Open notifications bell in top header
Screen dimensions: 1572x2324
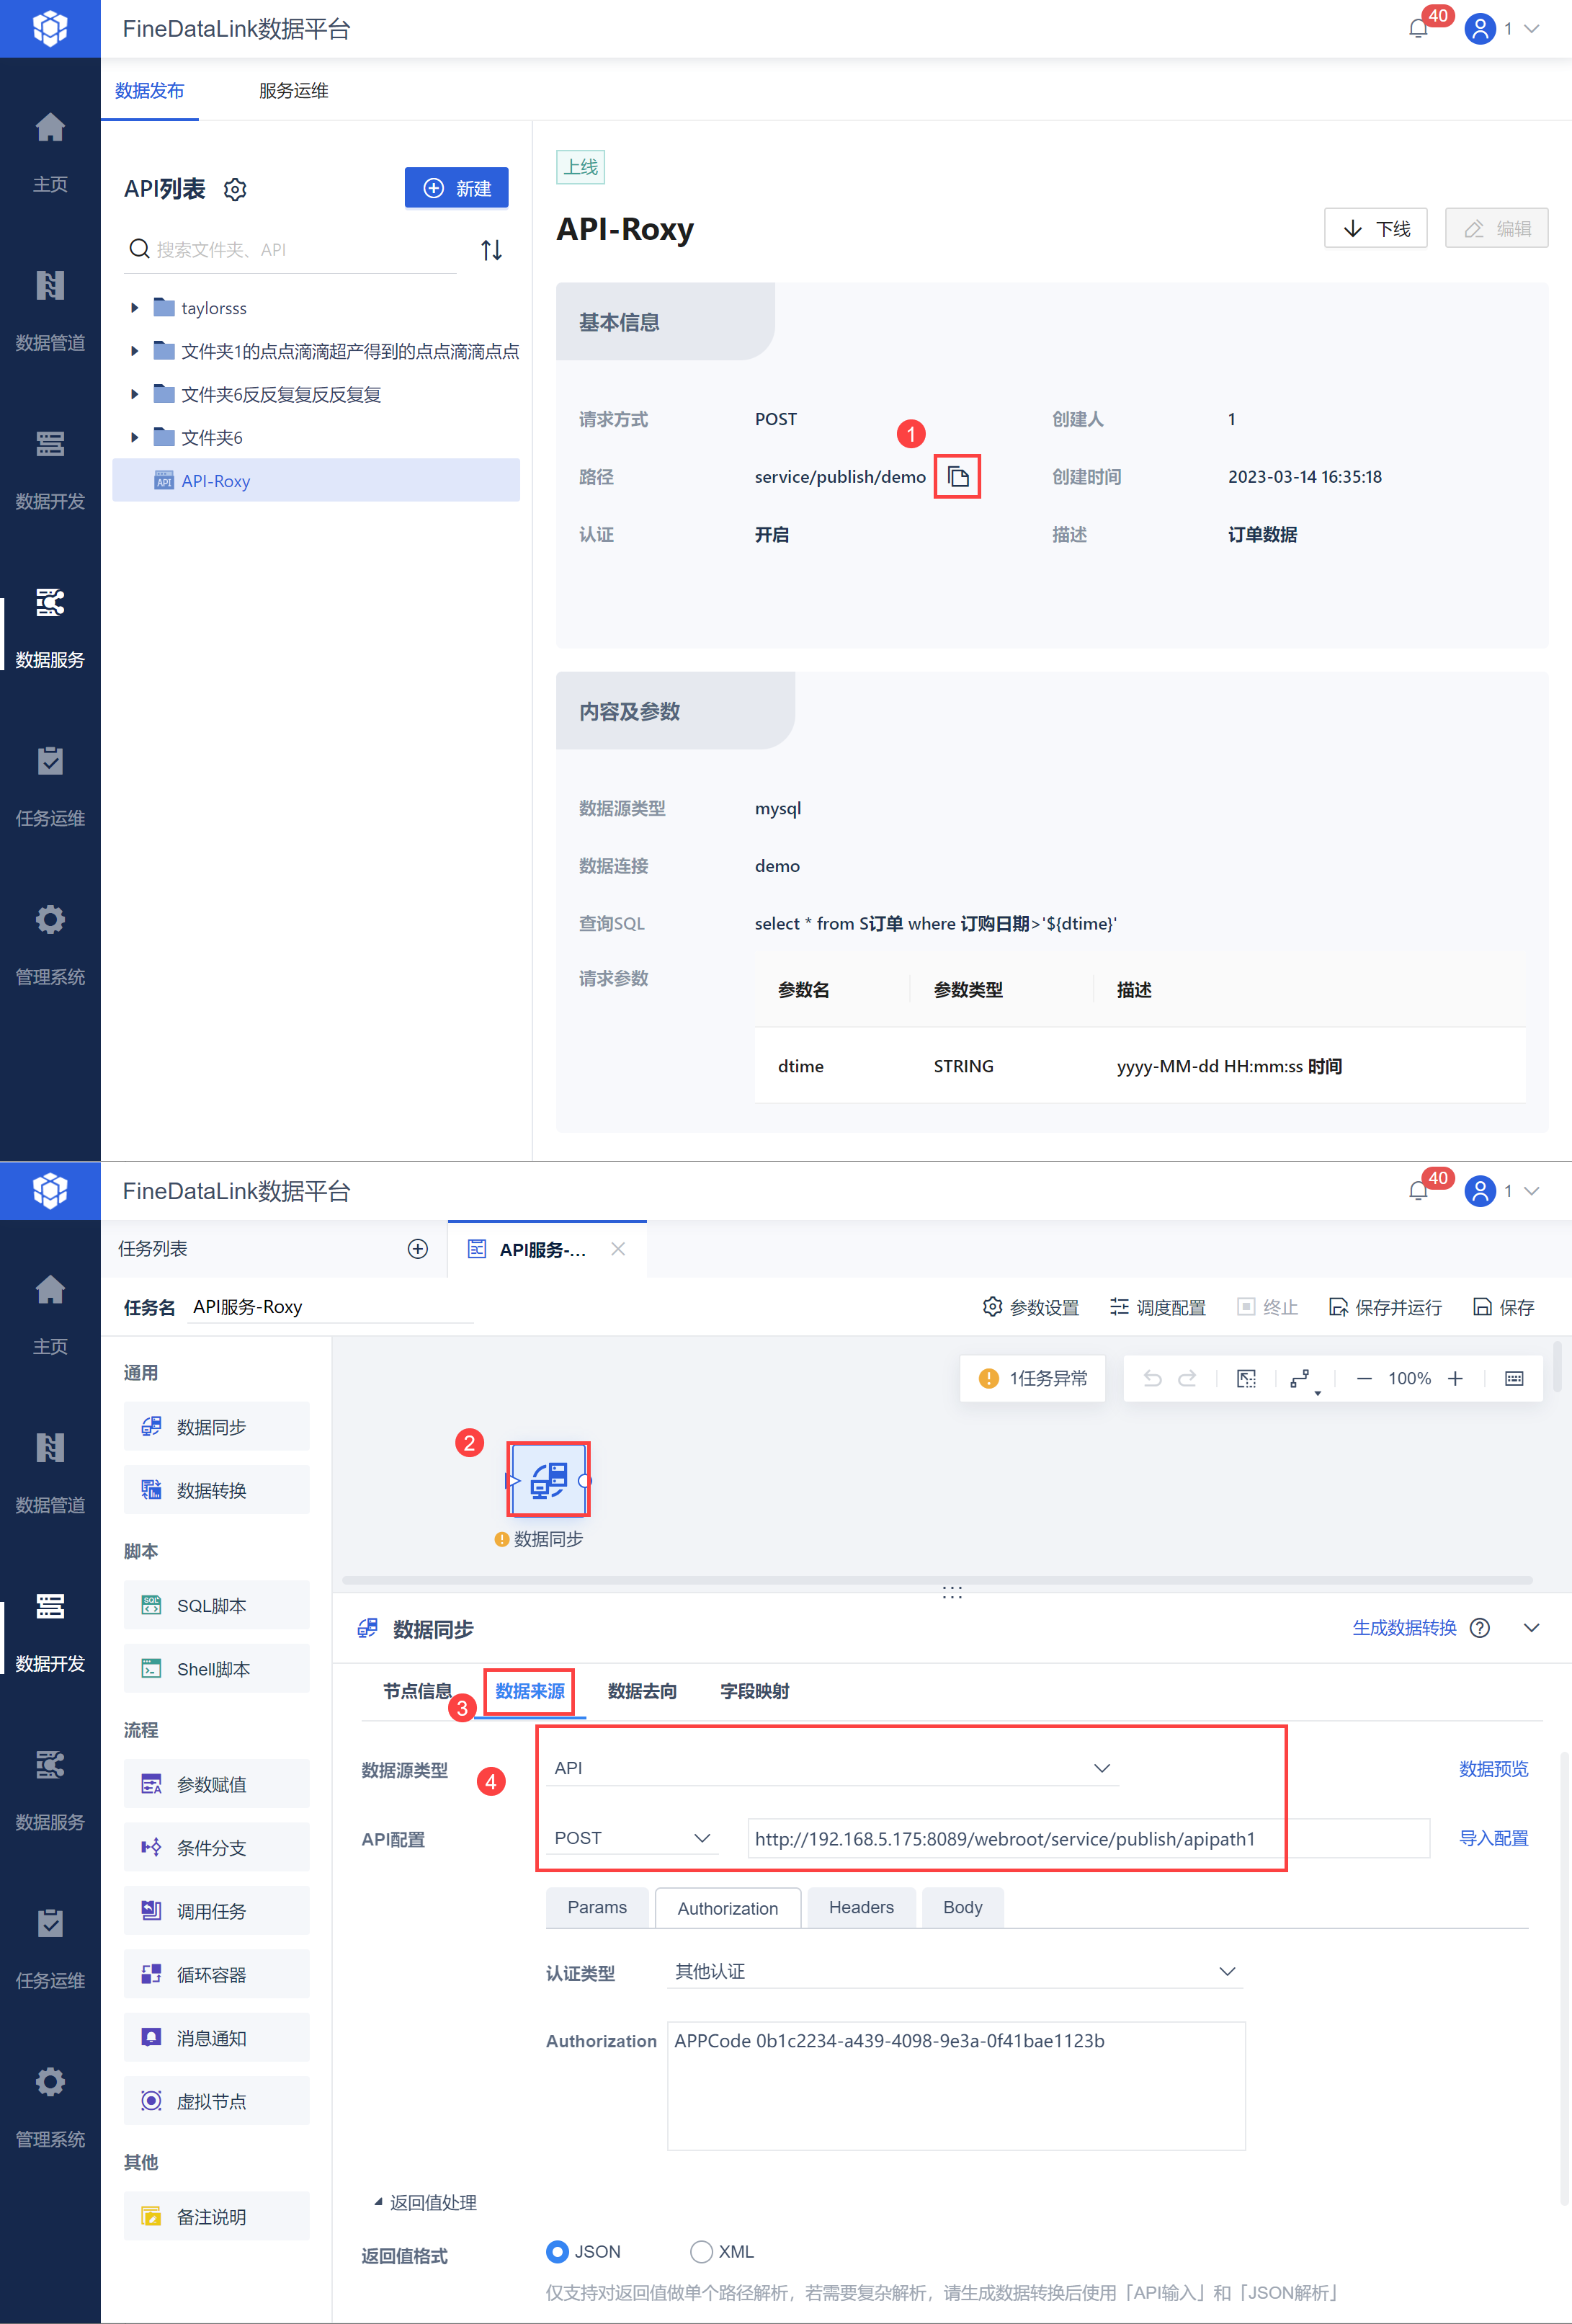pyautogui.click(x=1417, y=29)
